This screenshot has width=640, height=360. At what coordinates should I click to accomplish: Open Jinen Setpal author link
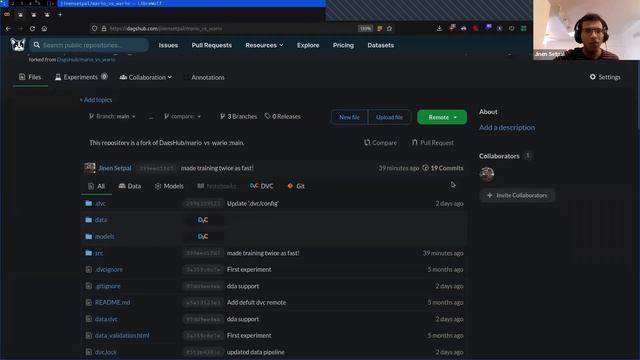115,168
